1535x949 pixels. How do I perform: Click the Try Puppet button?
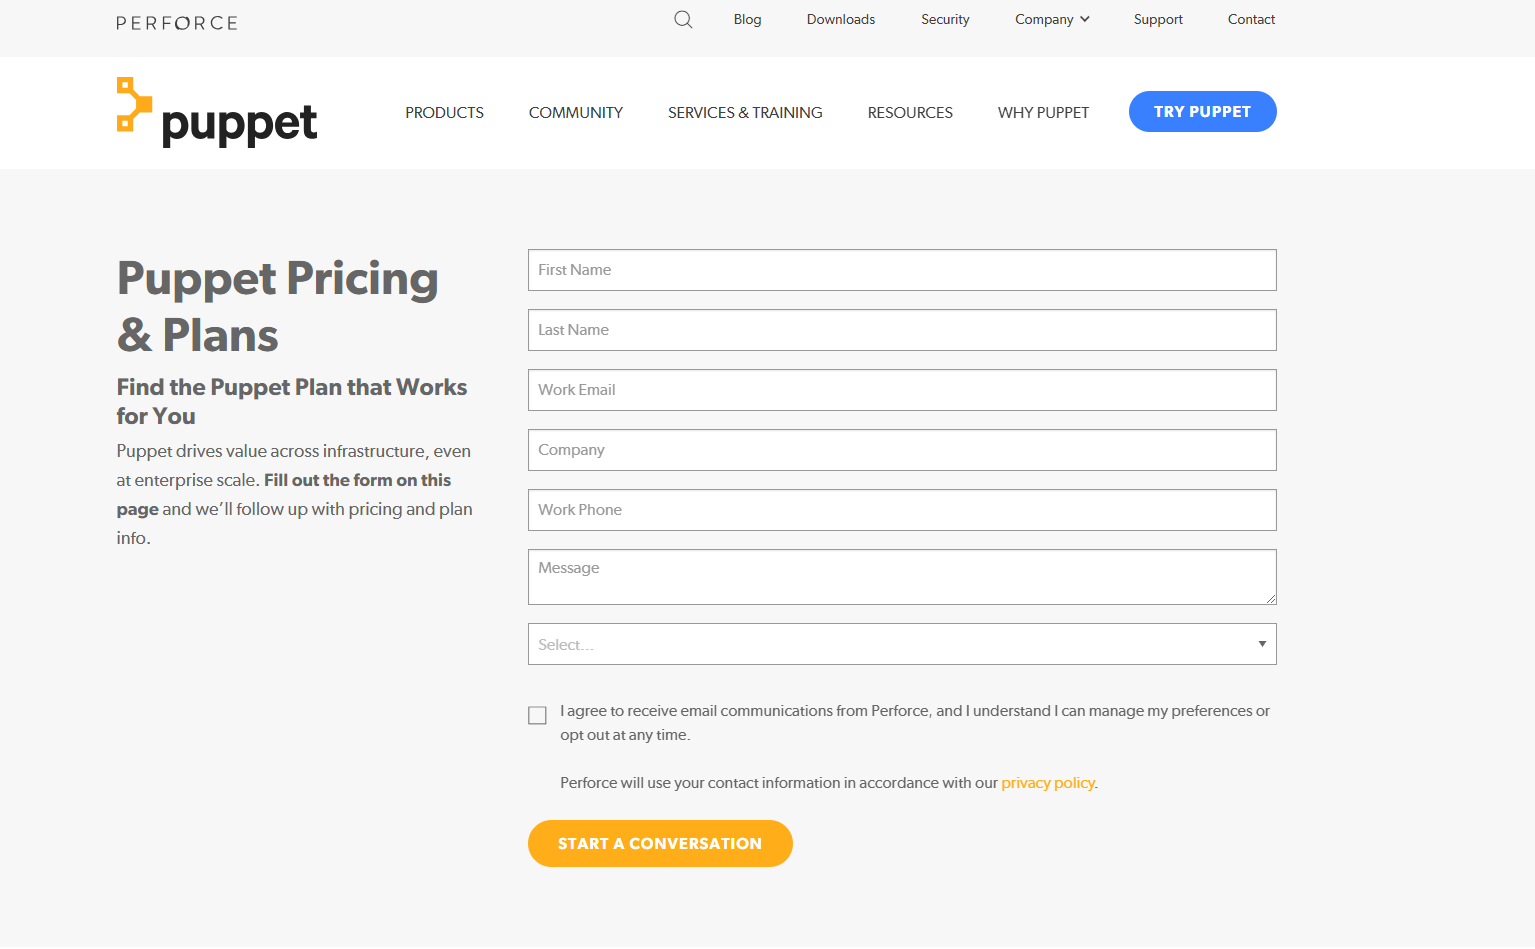[x=1202, y=111]
